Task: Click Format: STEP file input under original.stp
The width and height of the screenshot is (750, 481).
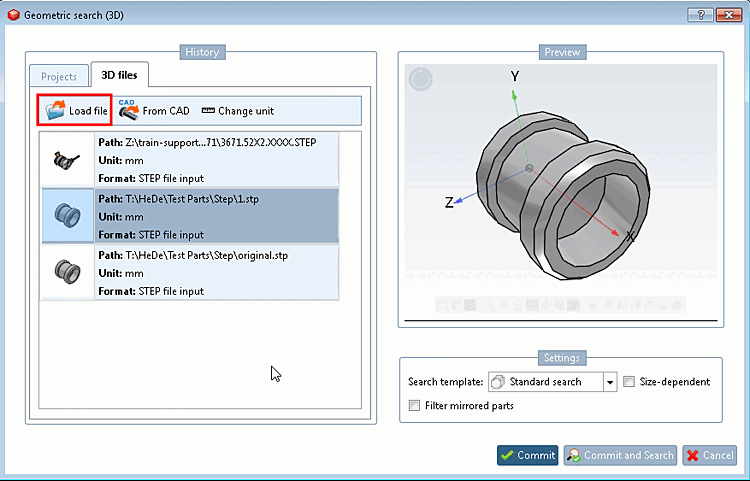Action: (x=151, y=291)
